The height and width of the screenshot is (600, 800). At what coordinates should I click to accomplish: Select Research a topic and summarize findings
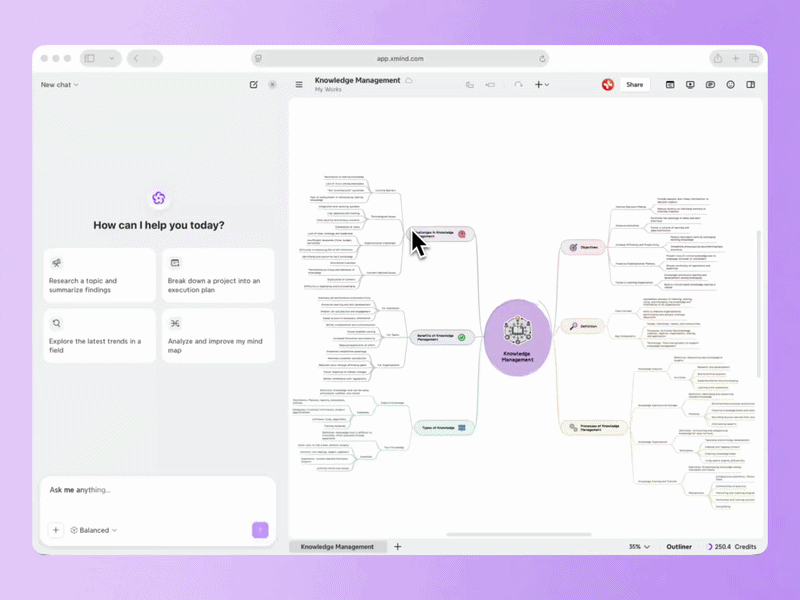(99, 276)
